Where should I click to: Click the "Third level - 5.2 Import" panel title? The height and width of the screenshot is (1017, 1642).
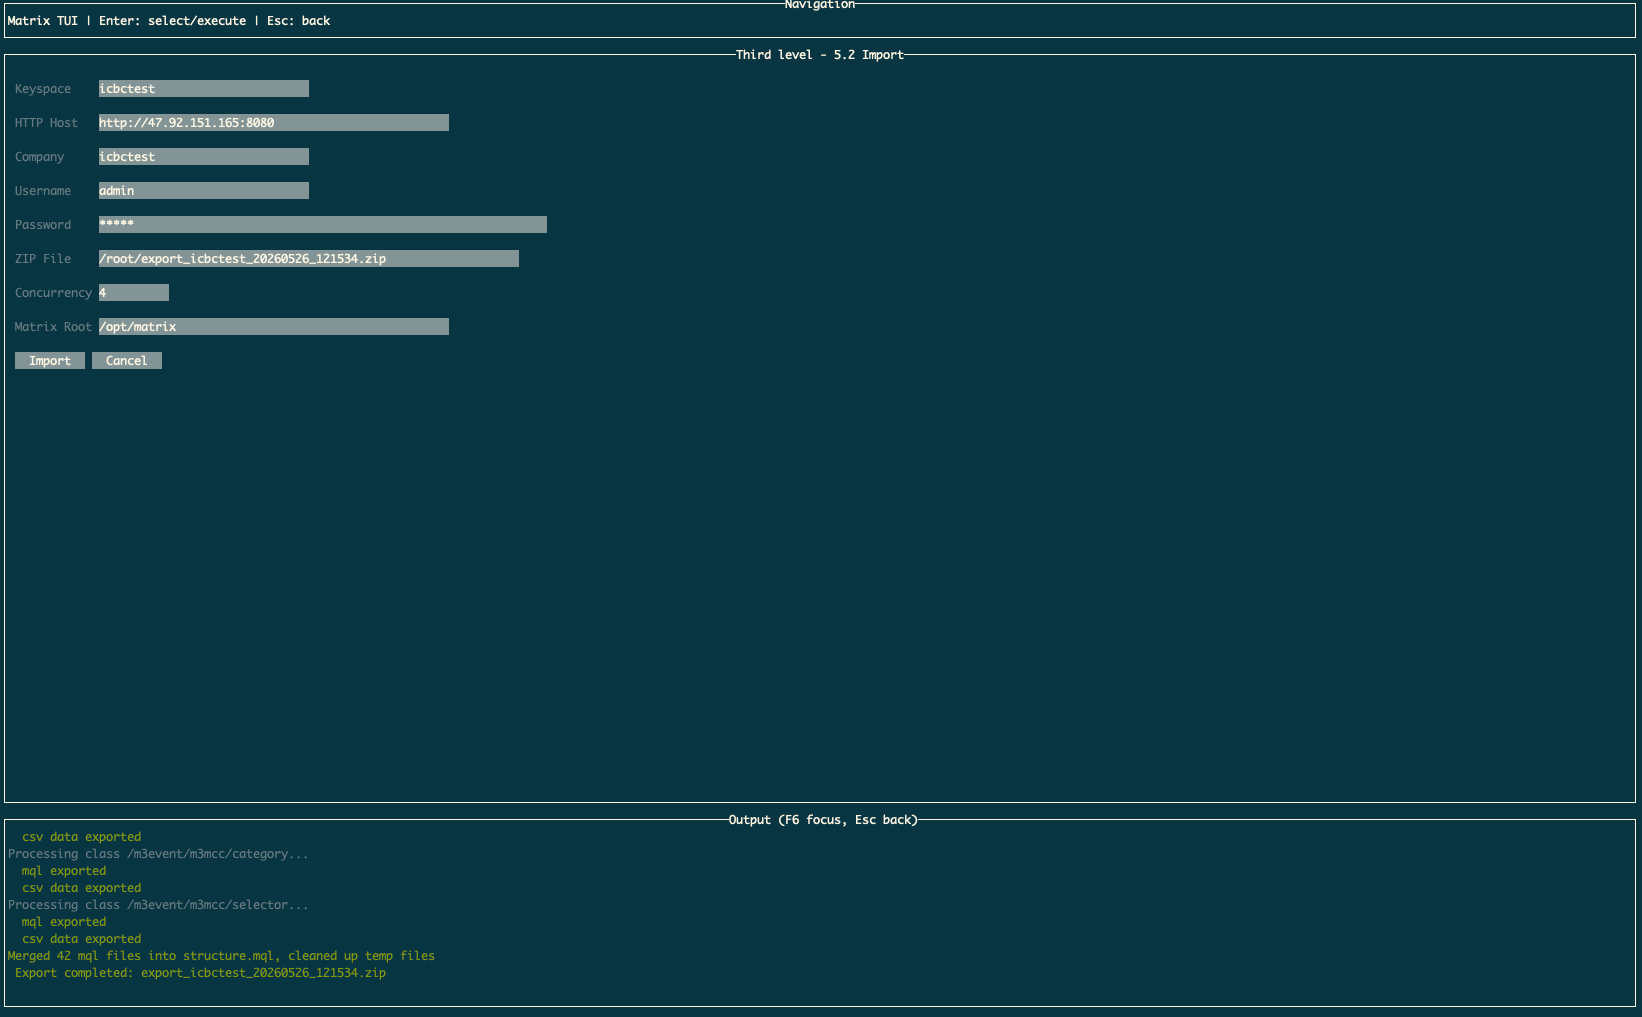coord(820,55)
